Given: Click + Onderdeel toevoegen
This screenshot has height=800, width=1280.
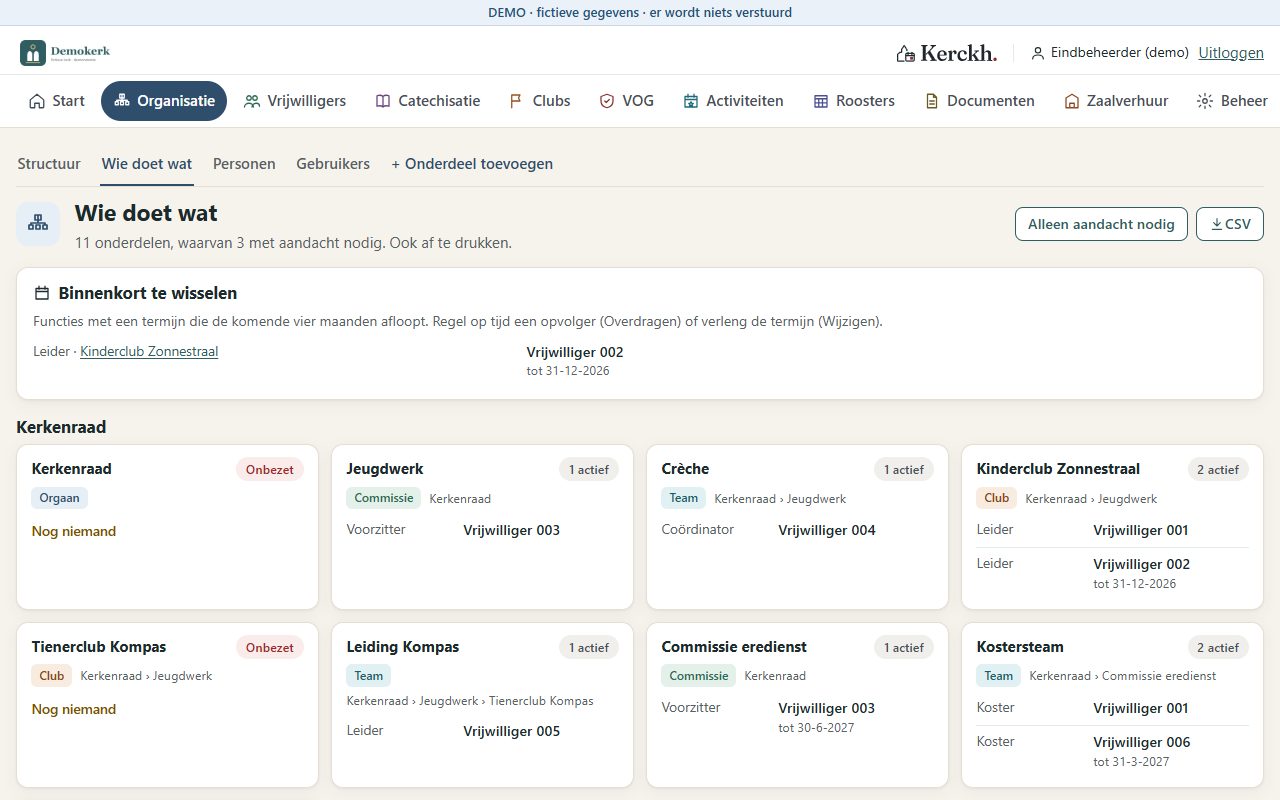Looking at the screenshot, I should click(x=472, y=164).
